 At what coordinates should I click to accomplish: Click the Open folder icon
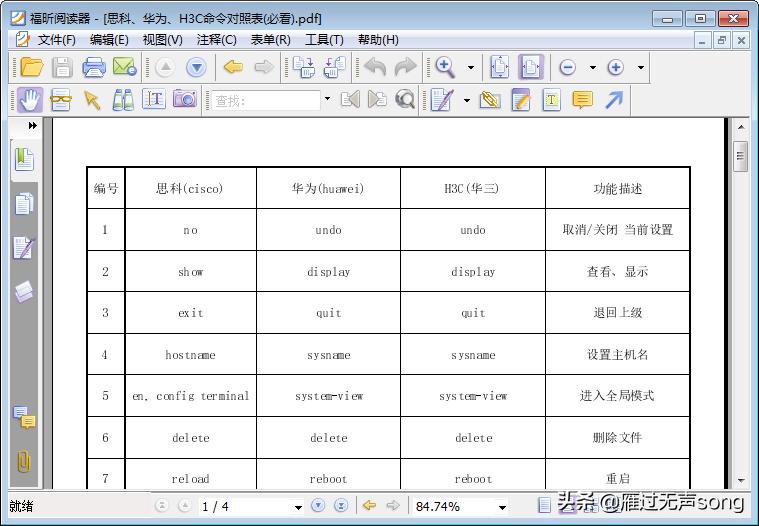[x=31, y=67]
